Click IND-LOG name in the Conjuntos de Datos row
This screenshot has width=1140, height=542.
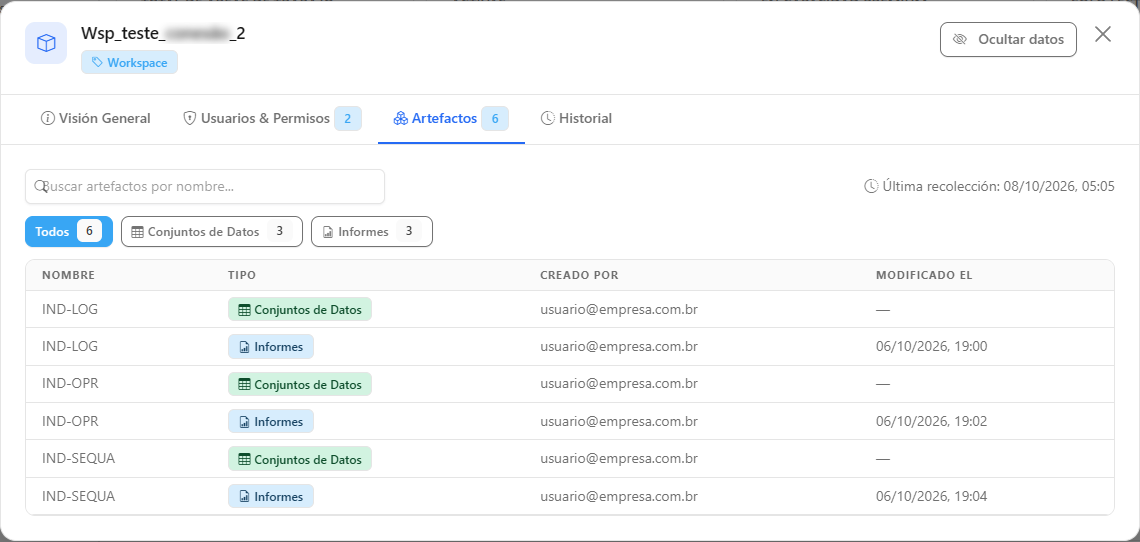[x=70, y=309]
